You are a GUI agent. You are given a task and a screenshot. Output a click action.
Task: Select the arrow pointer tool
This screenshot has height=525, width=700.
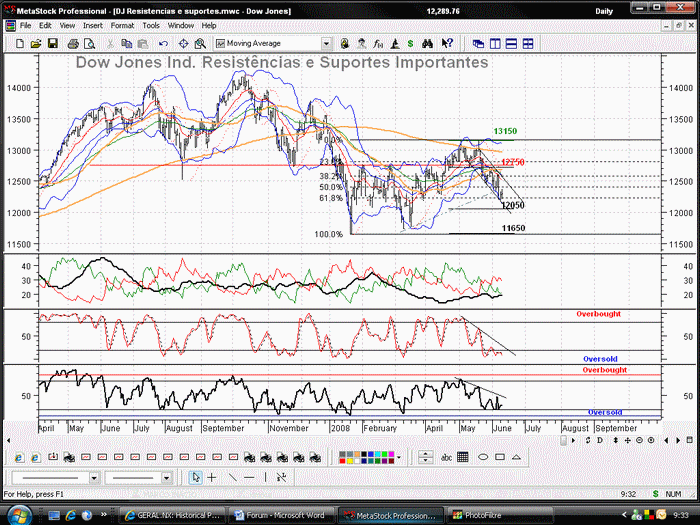195,478
